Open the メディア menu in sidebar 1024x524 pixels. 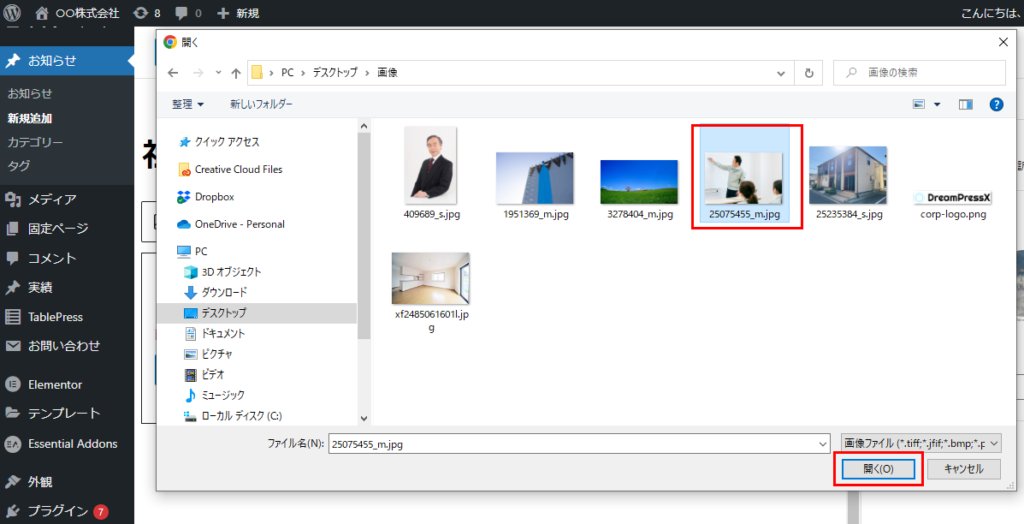(x=52, y=199)
